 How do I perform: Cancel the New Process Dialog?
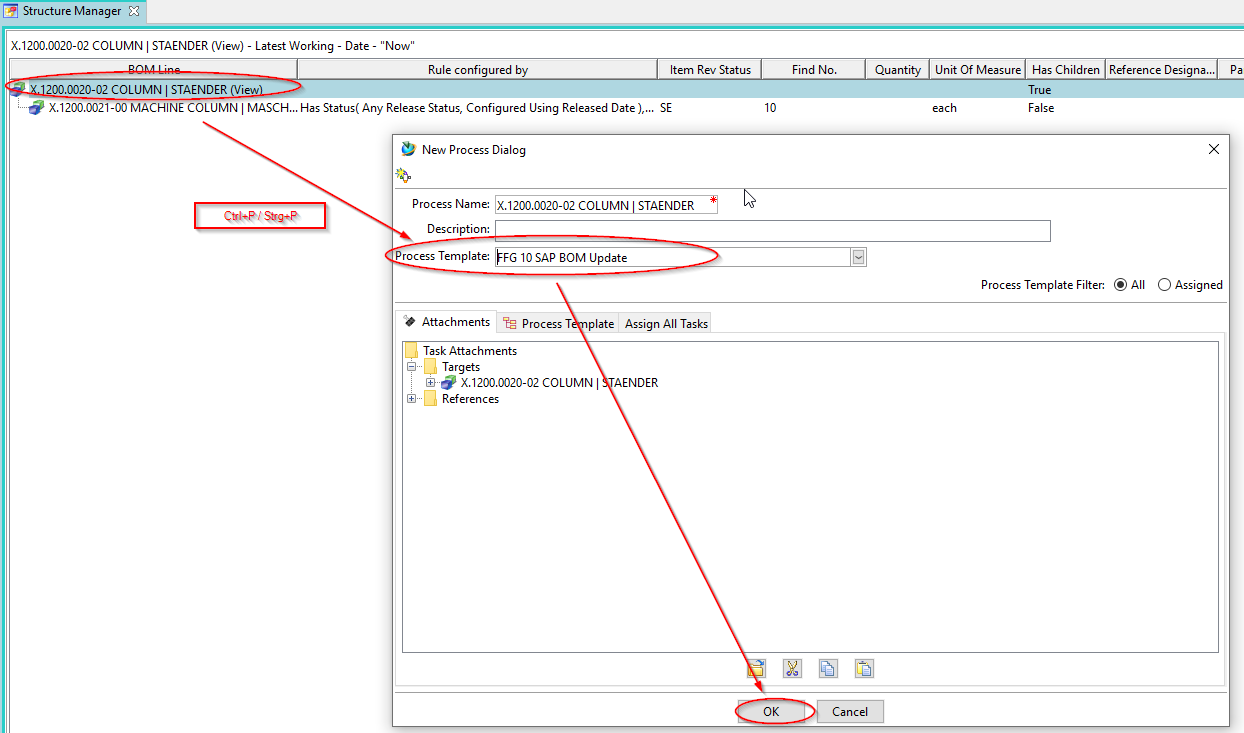point(850,712)
